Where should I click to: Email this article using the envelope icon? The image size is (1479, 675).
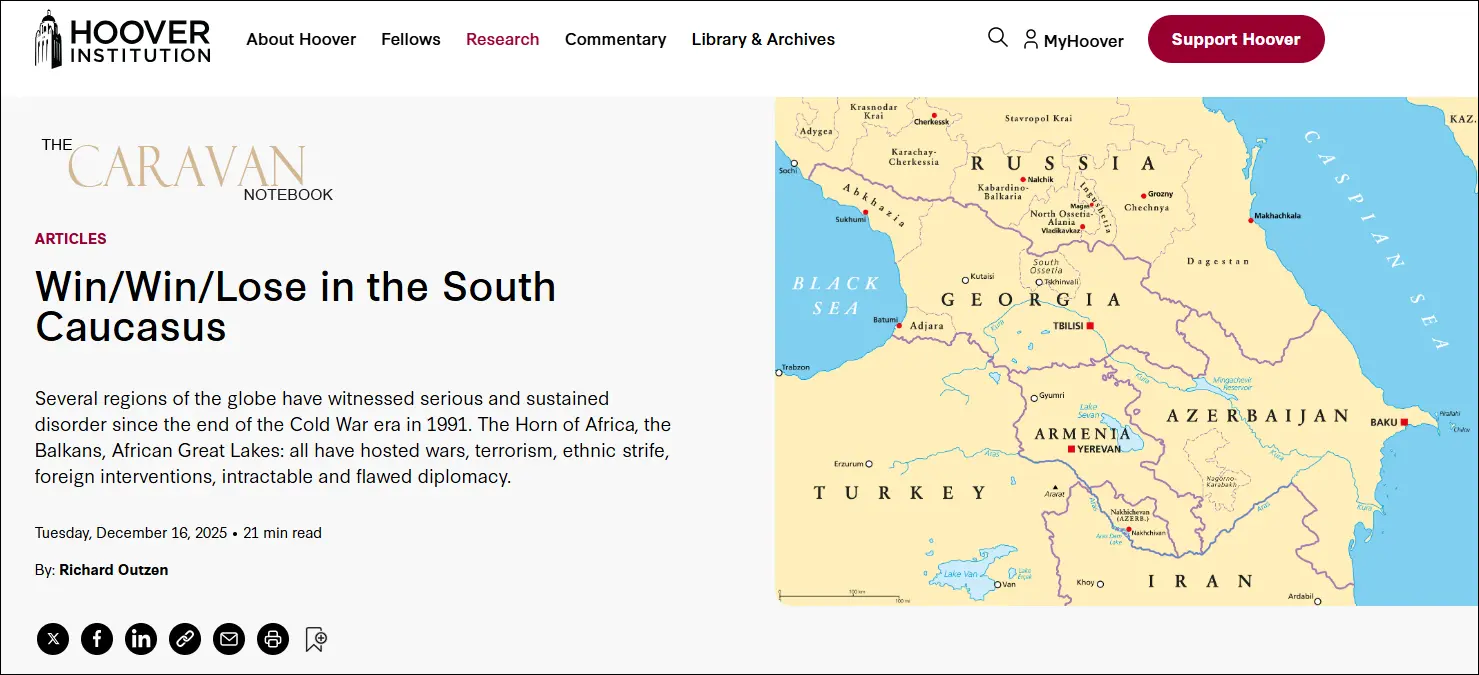tap(229, 639)
